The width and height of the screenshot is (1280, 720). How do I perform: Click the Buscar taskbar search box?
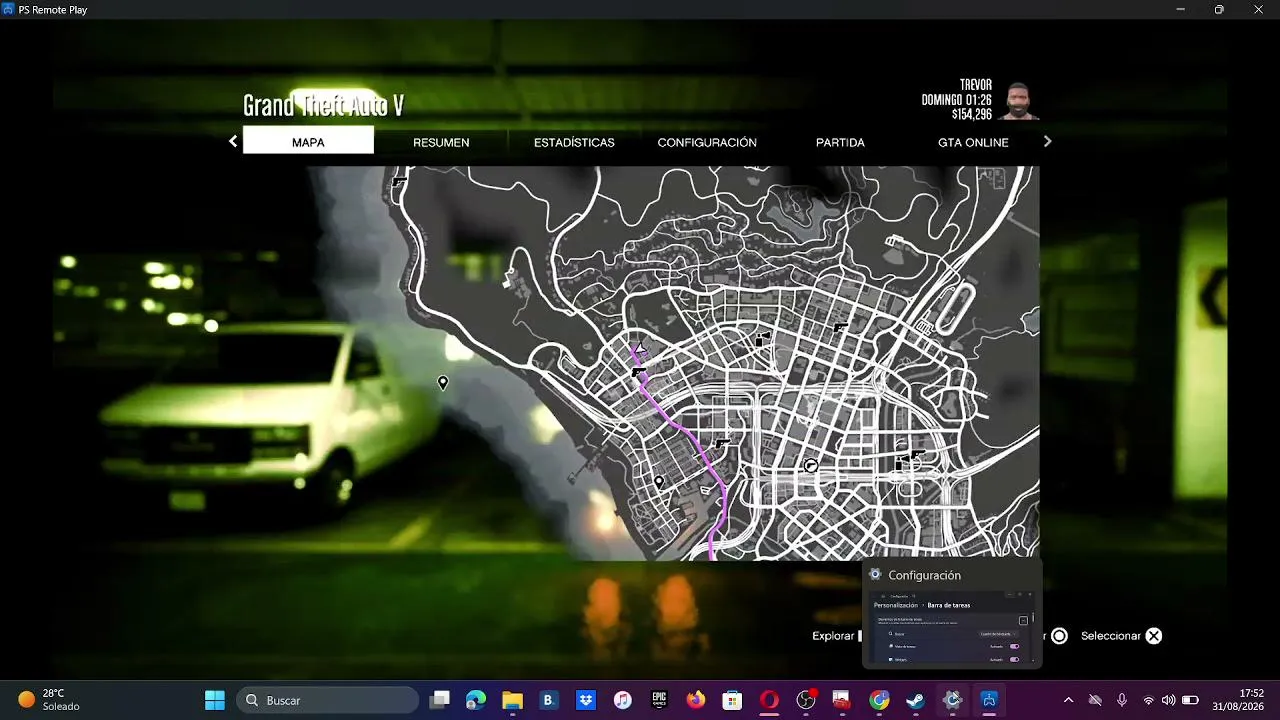327,700
